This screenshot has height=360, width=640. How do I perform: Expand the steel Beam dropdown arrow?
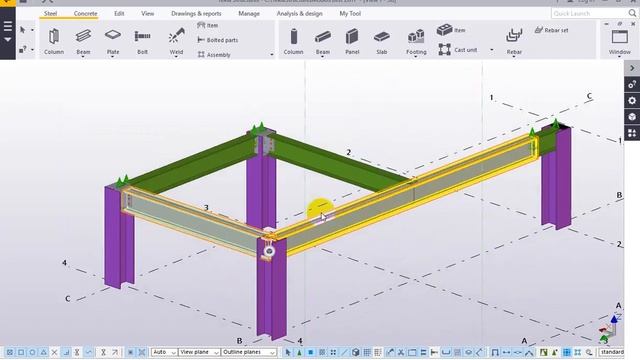click(x=83, y=57)
